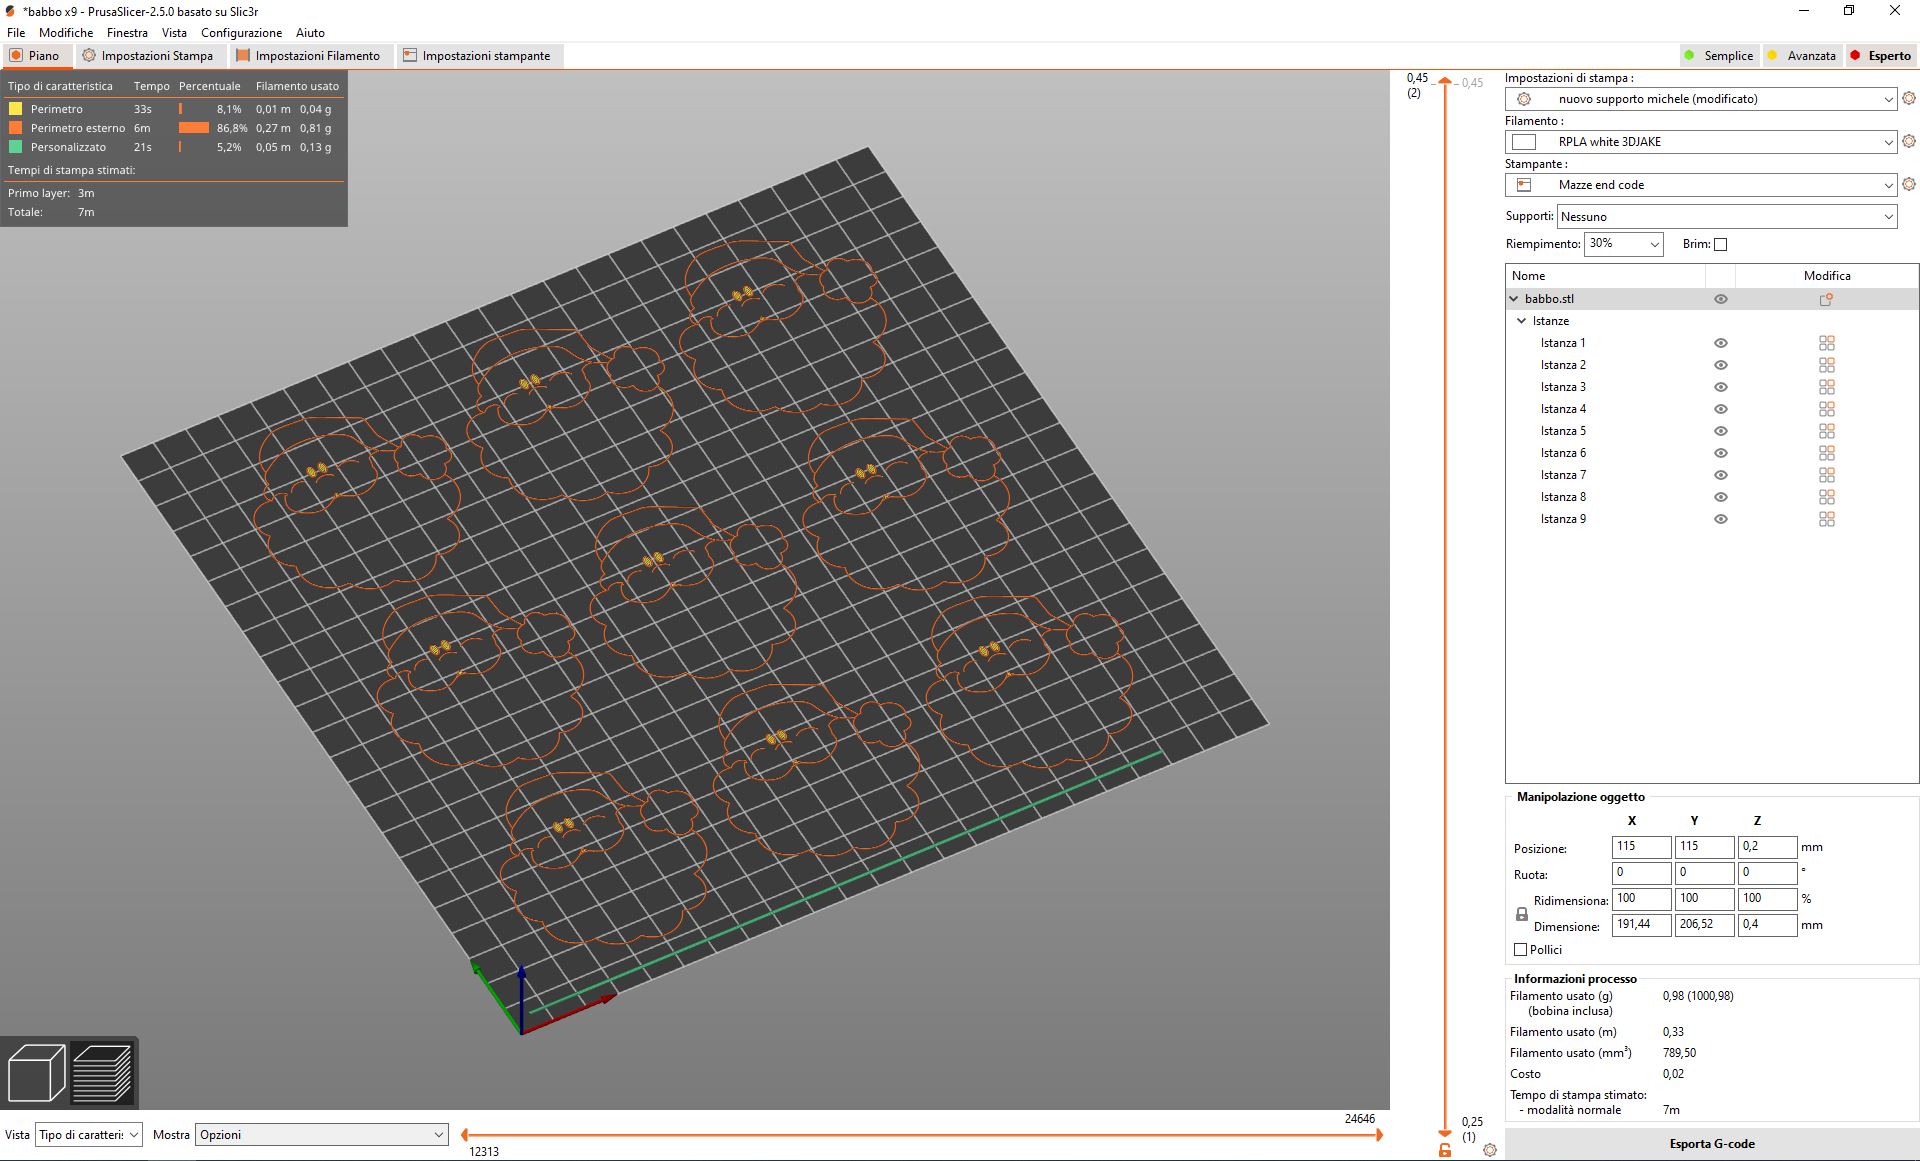
Task: Open the Vista menu
Action: (x=174, y=33)
